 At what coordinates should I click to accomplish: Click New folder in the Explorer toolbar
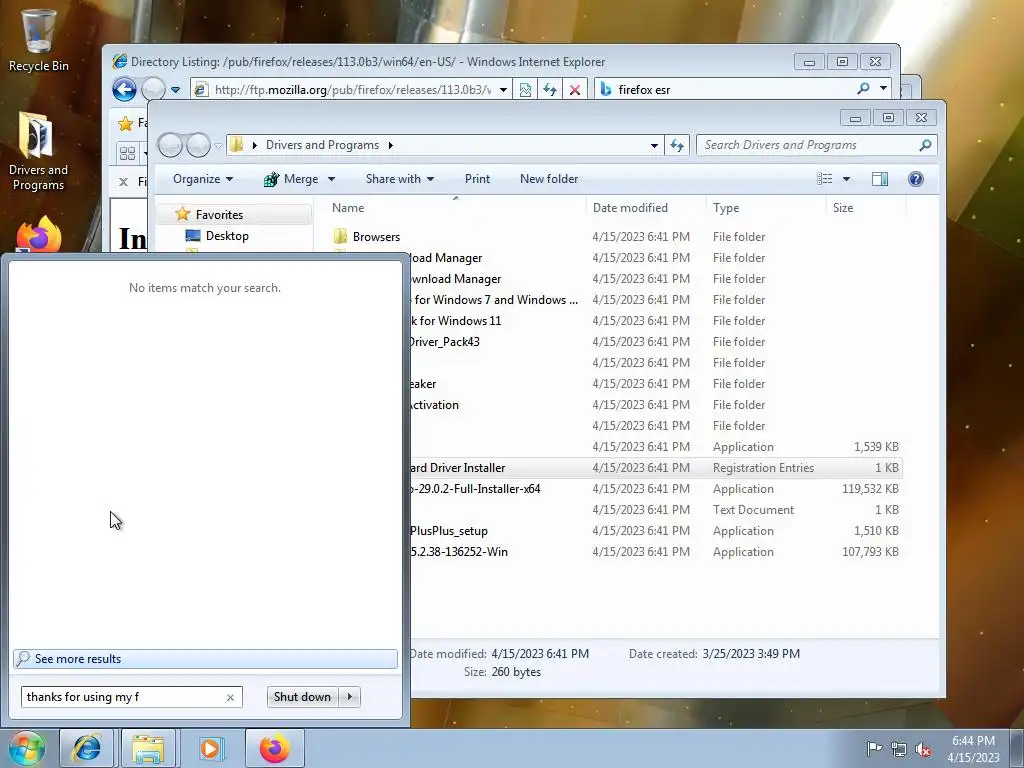coord(549,179)
